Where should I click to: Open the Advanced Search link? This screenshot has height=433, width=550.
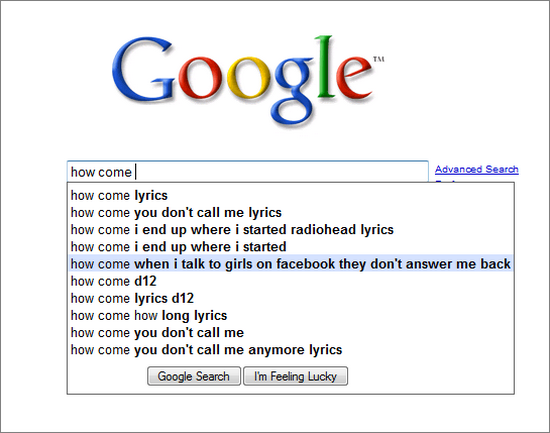coord(477,169)
